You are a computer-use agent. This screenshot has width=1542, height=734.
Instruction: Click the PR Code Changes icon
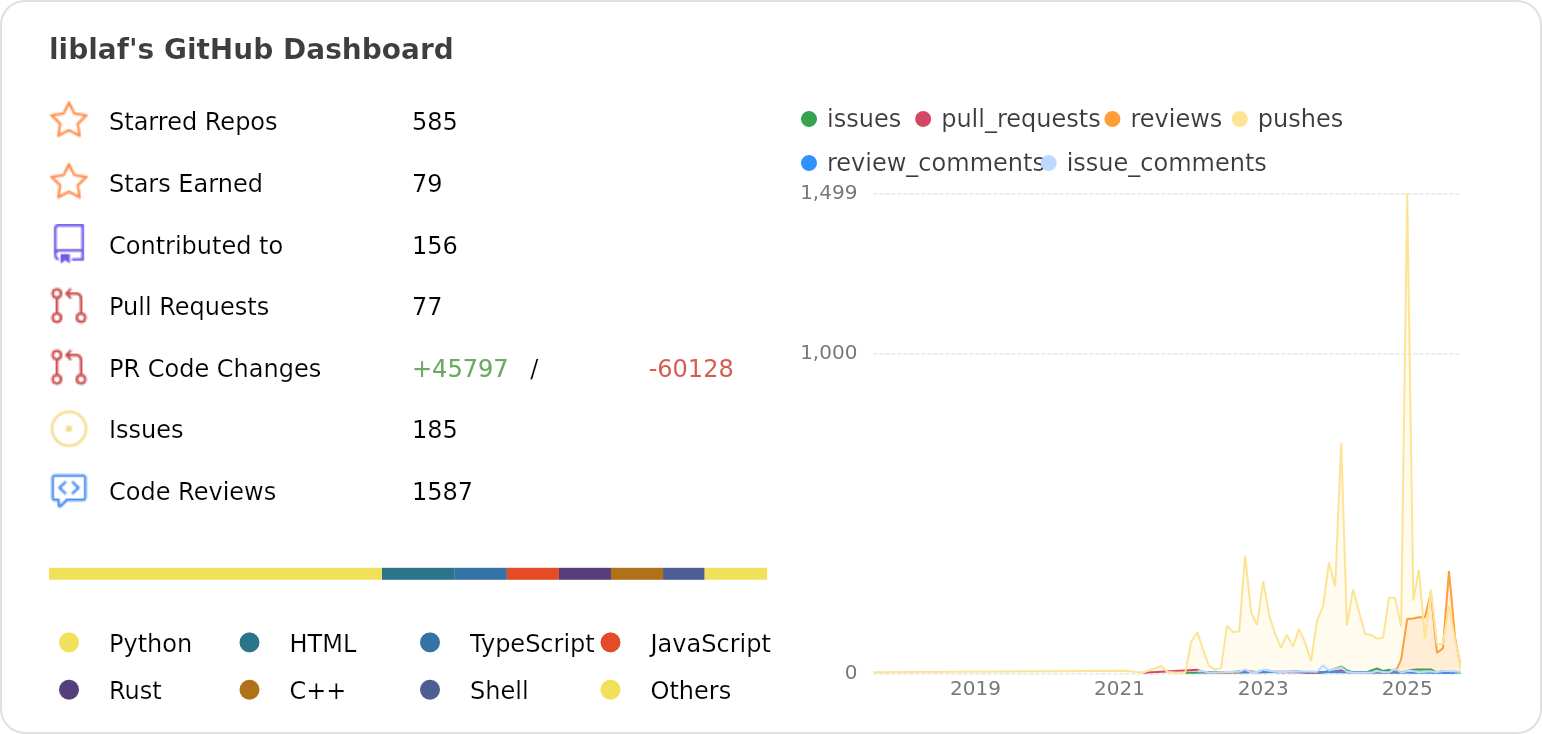(x=69, y=368)
